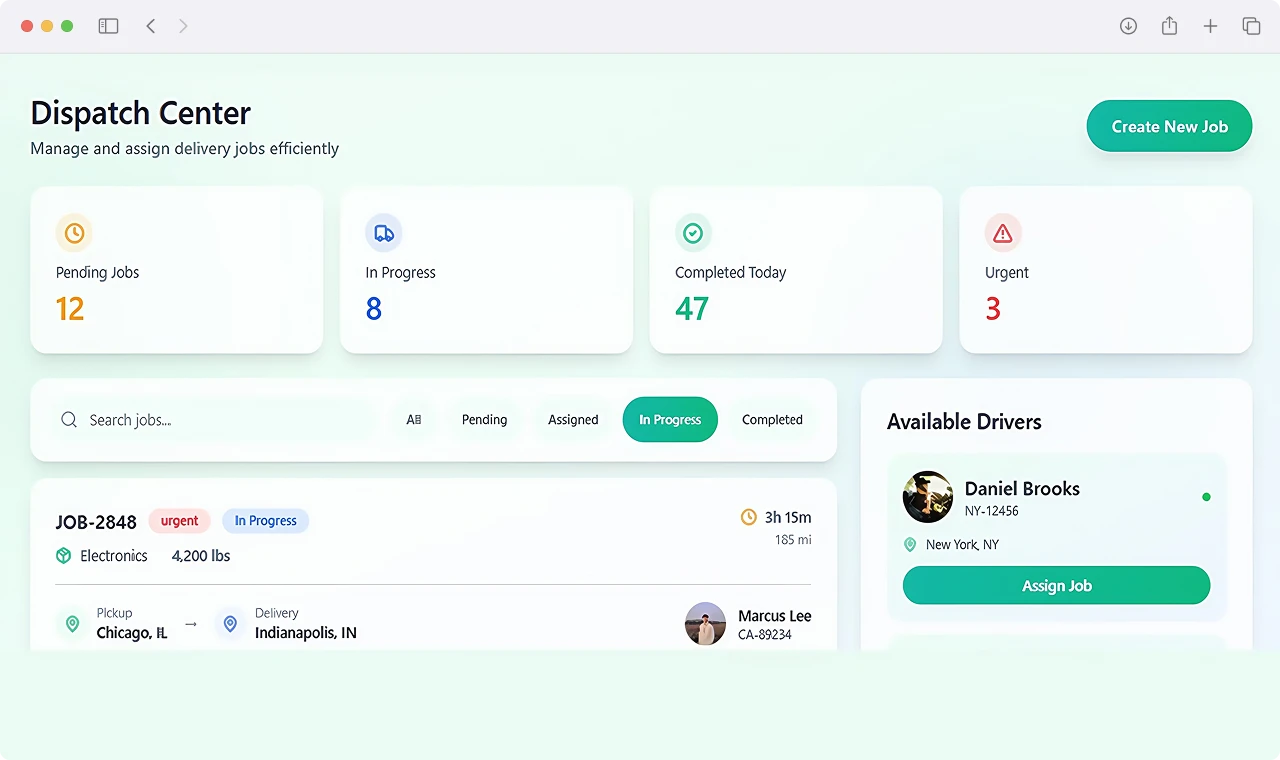Click the In Progress truck icon
Viewport: 1280px width, 760px height.
(384, 233)
